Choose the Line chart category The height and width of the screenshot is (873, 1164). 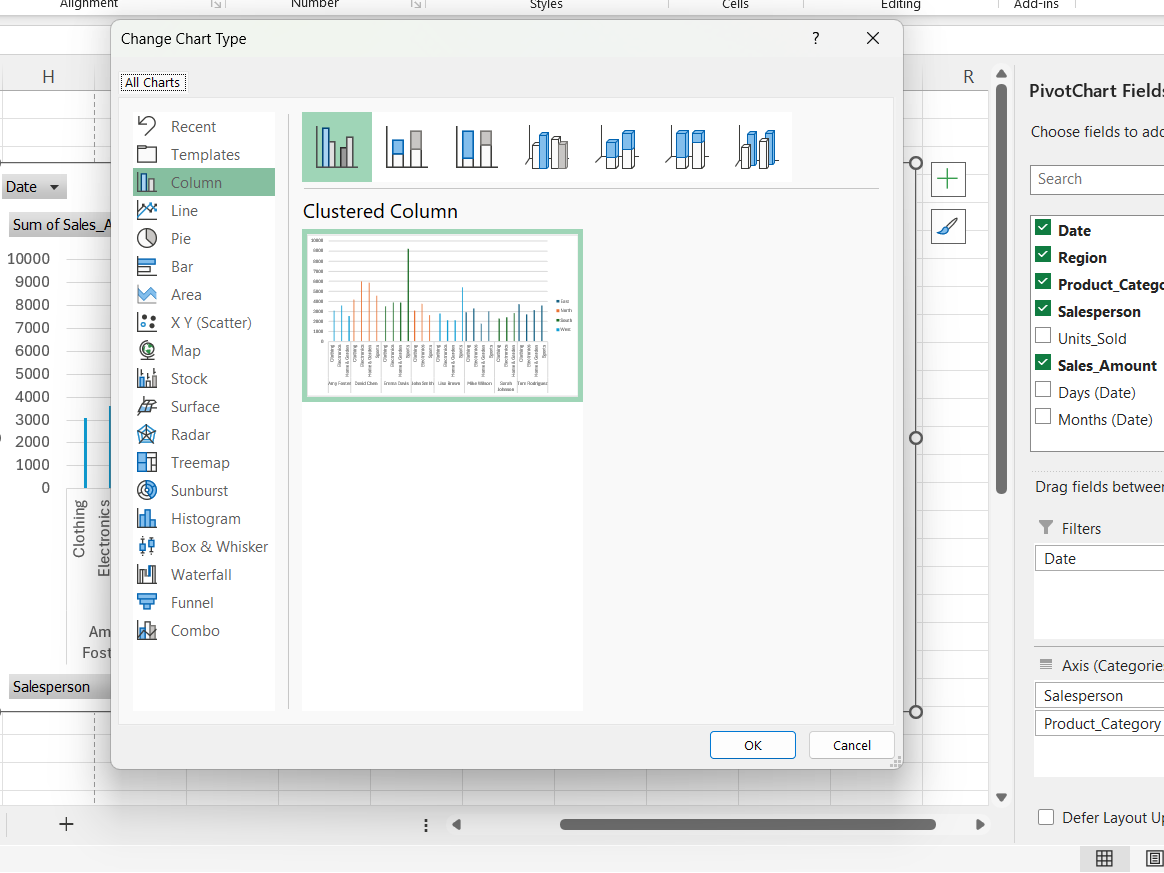point(203,211)
